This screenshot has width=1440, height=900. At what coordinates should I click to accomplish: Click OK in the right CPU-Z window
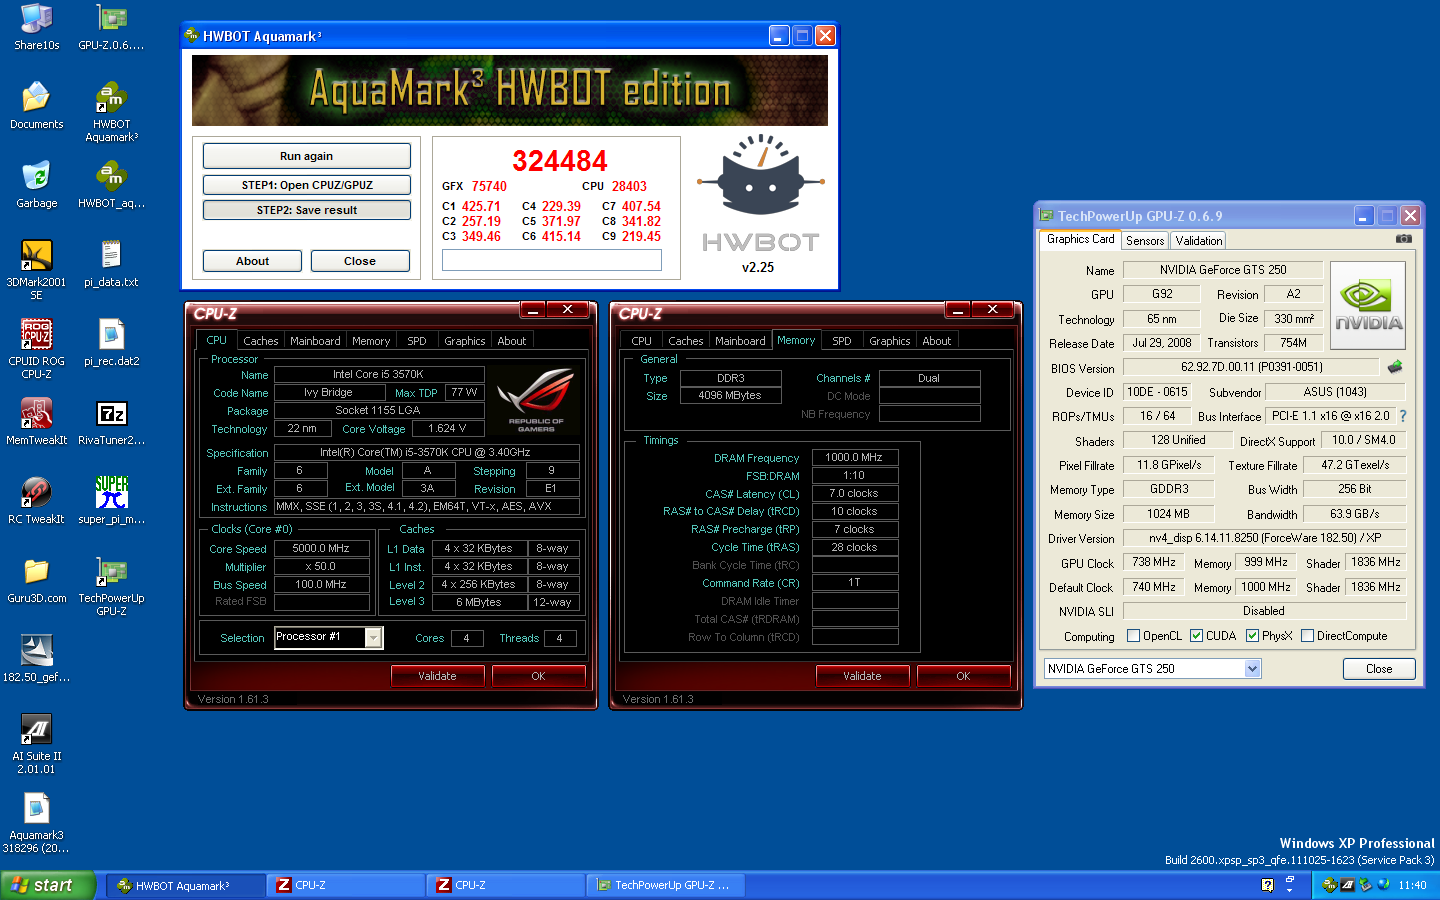pos(963,676)
